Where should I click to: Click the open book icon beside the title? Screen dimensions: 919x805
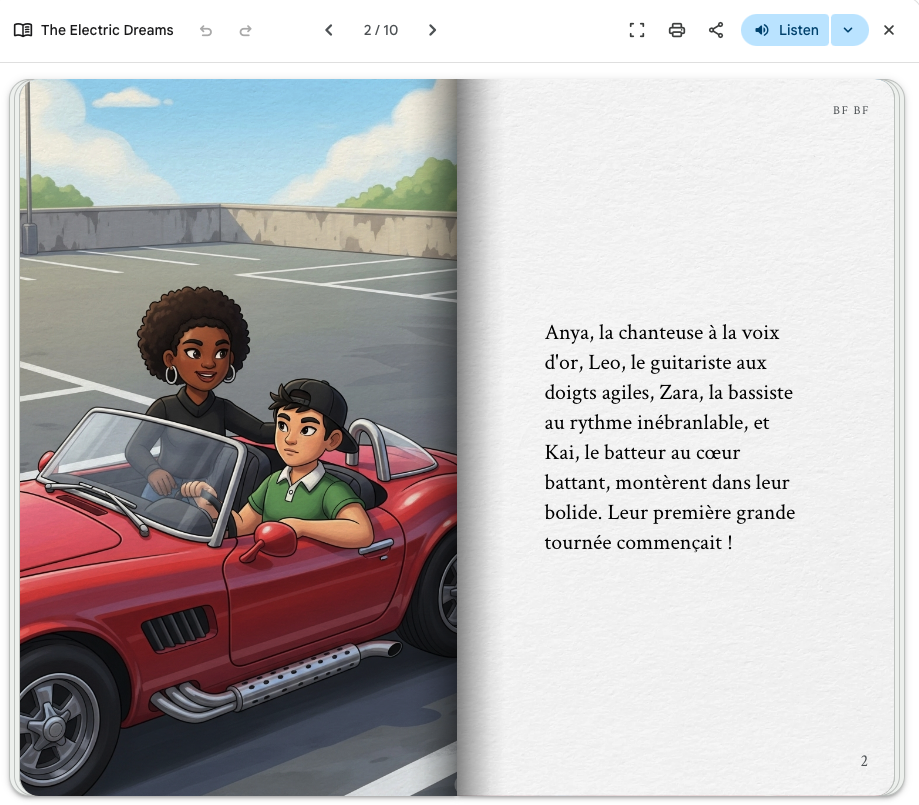(x=23, y=30)
